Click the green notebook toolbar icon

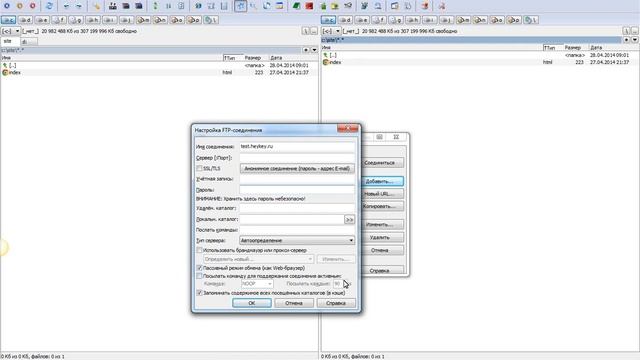tap(296, 6)
